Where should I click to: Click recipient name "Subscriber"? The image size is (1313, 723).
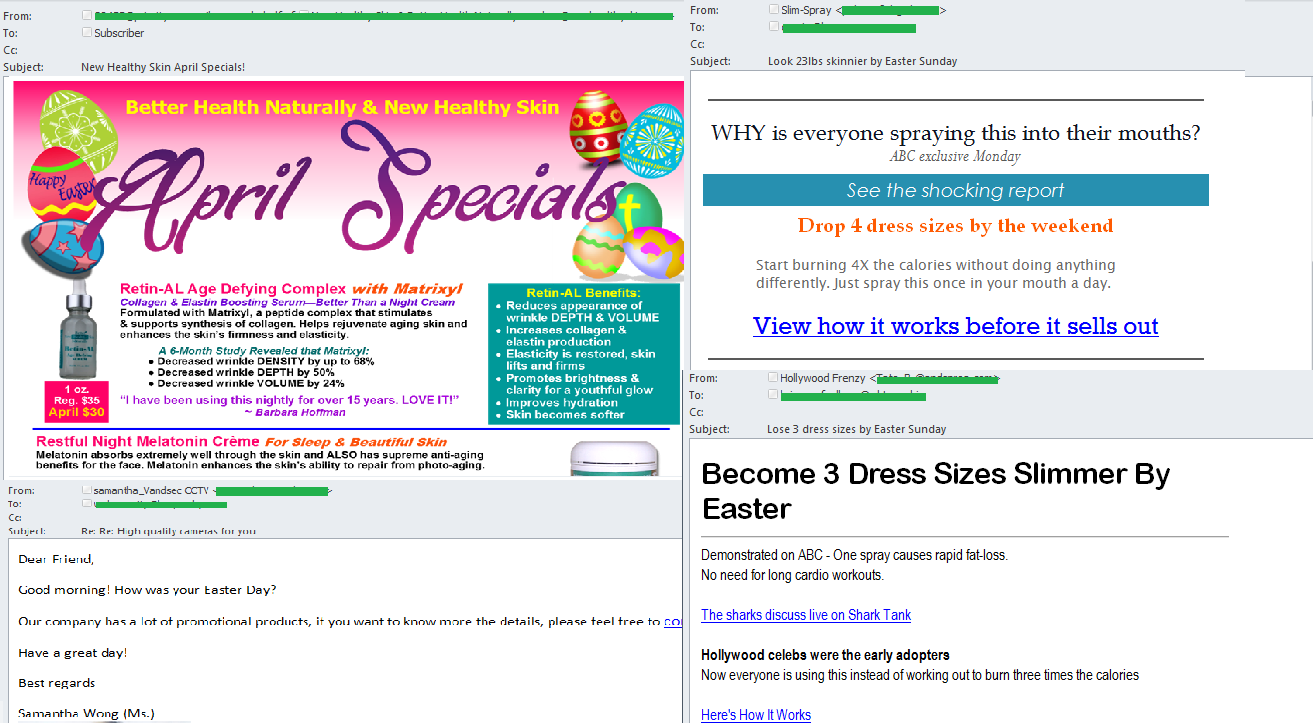(x=119, y=33)
